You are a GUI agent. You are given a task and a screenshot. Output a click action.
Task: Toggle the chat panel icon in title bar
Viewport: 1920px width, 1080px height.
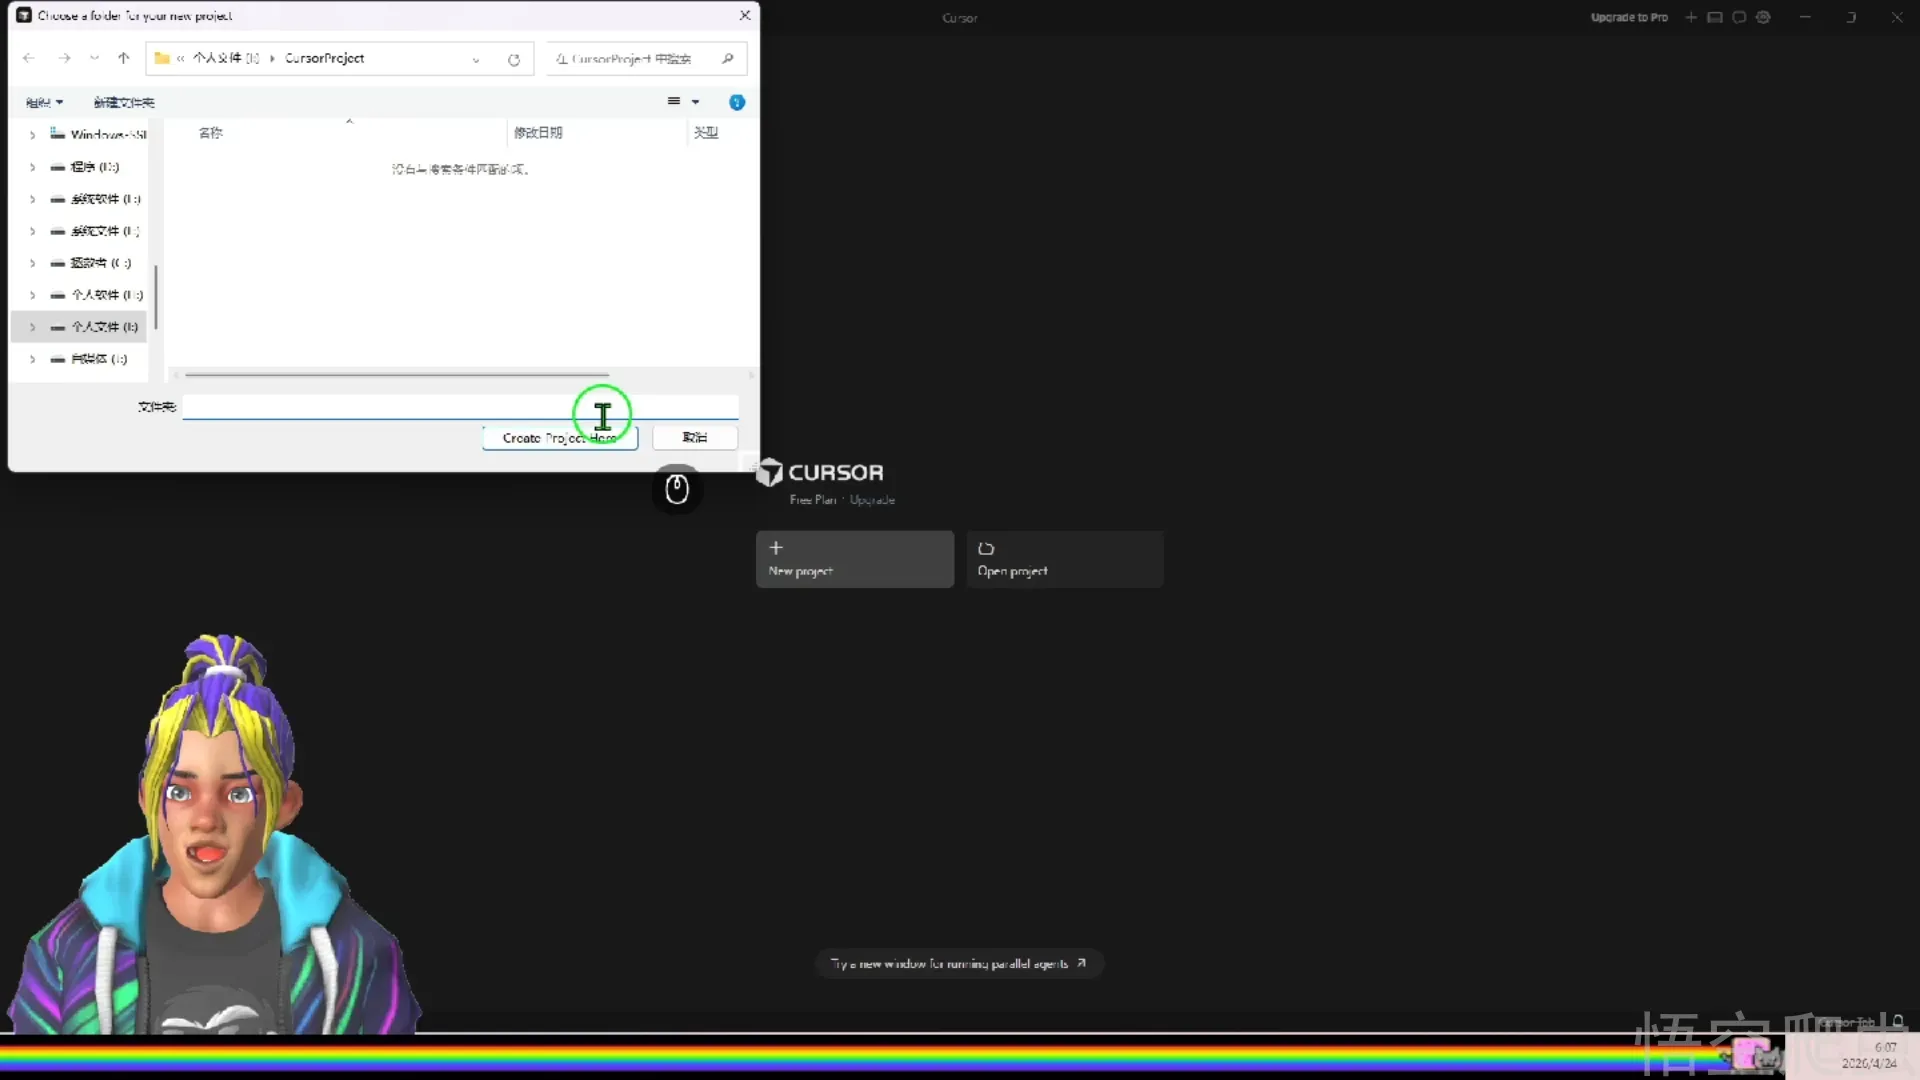click(1739, 17)
